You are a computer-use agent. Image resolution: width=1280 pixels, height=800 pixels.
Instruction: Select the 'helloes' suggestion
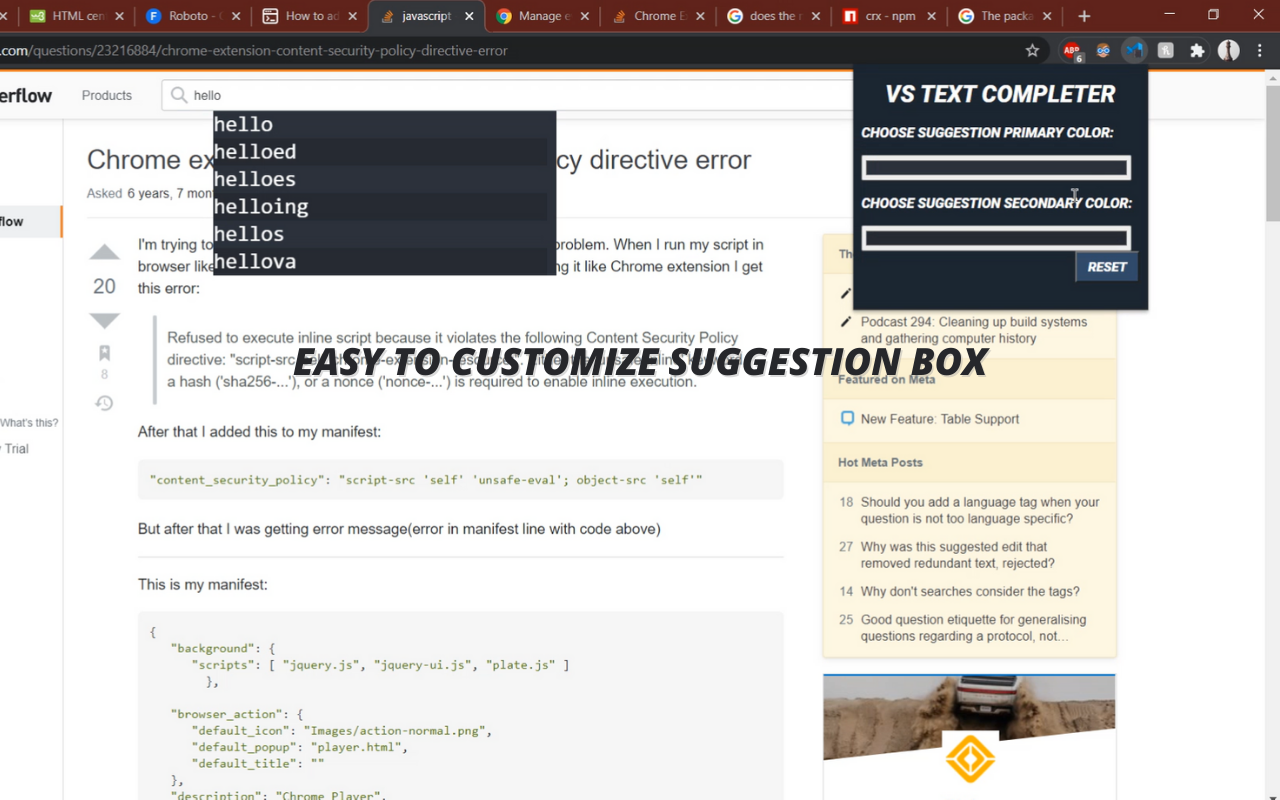pyautogui.click(x=384, y=179)
